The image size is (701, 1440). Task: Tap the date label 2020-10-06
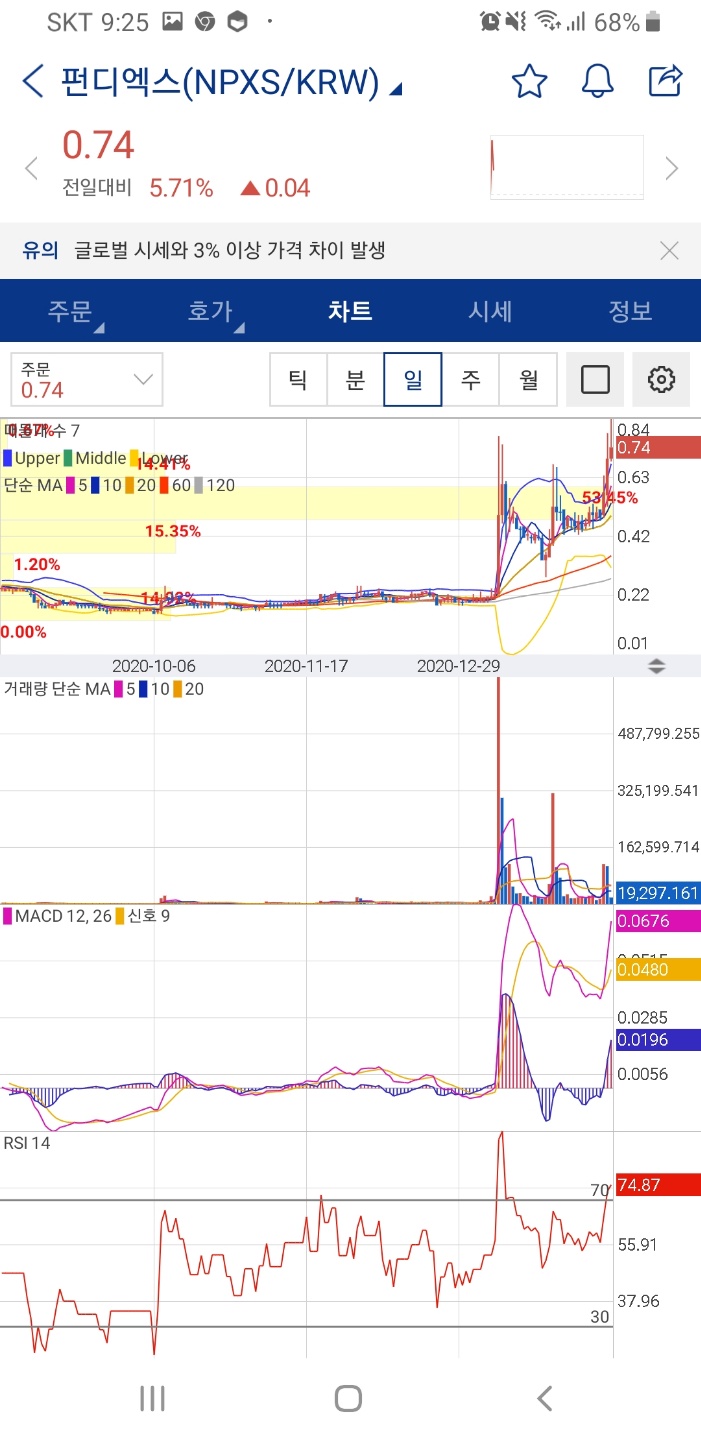click(154, 665)
